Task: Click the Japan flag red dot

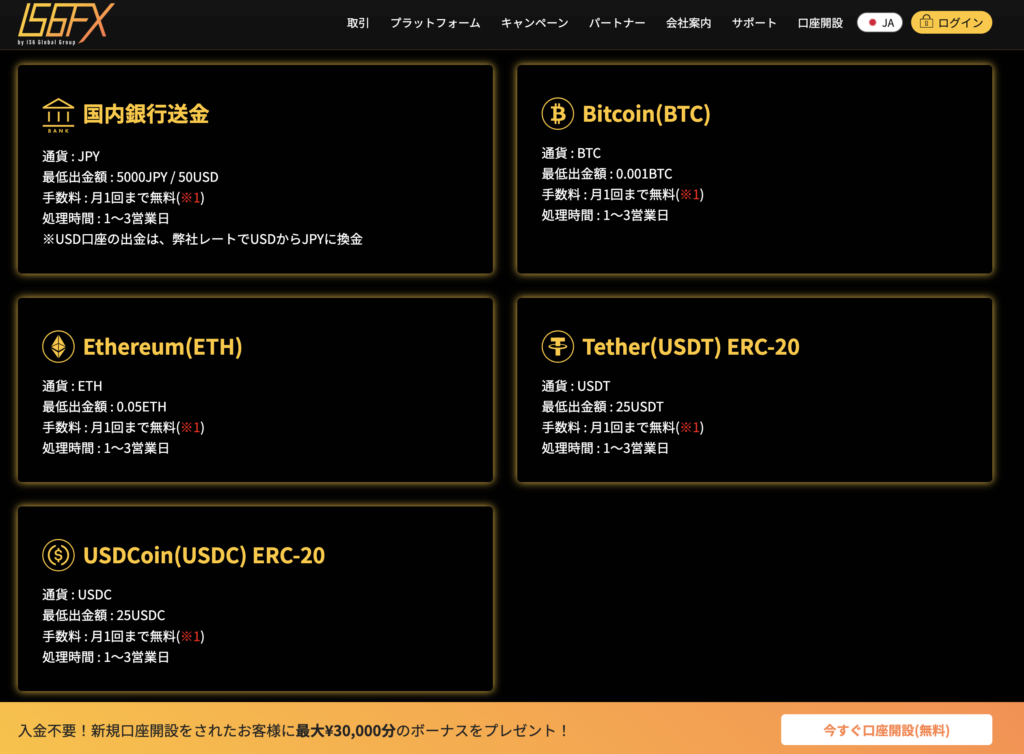Action: click(872, 23)
